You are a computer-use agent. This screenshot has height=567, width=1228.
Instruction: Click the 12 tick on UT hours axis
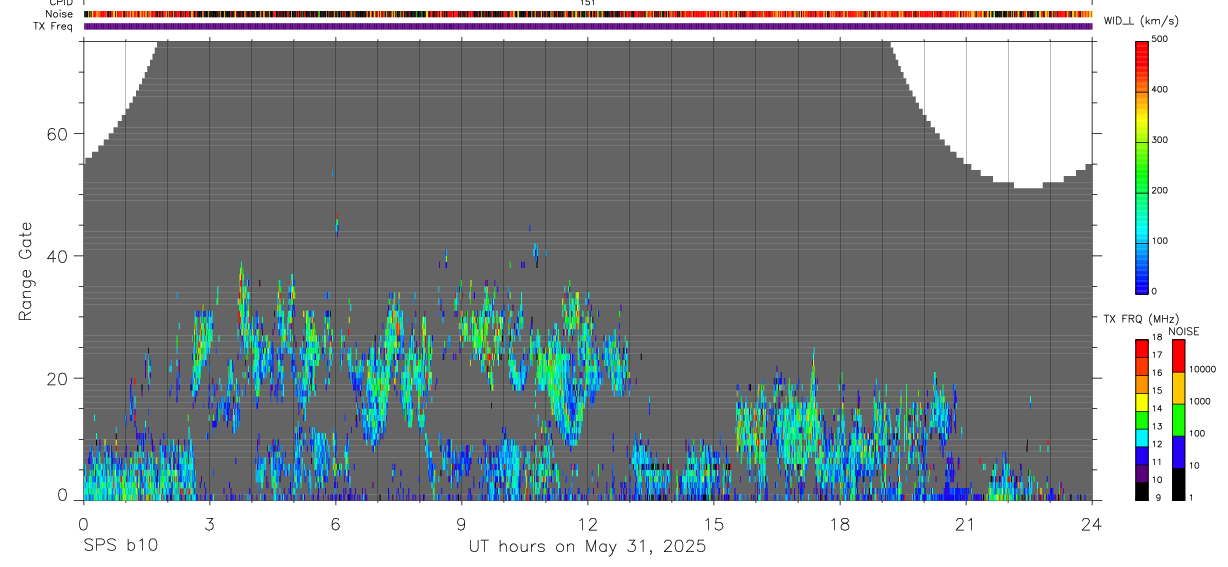pyautogui.click(x=587, y=524)
